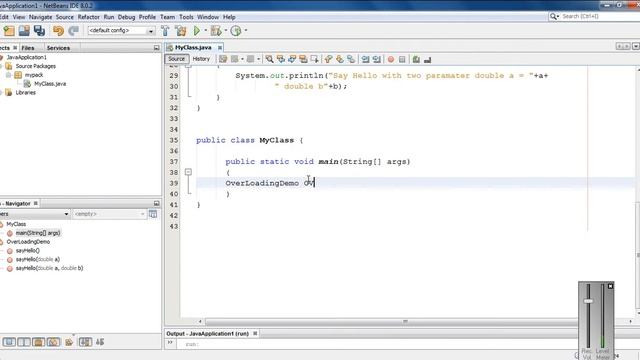This screenshot has height=360, width=640.
Task: Run the project with green arrow
Action: click(197, 31)
